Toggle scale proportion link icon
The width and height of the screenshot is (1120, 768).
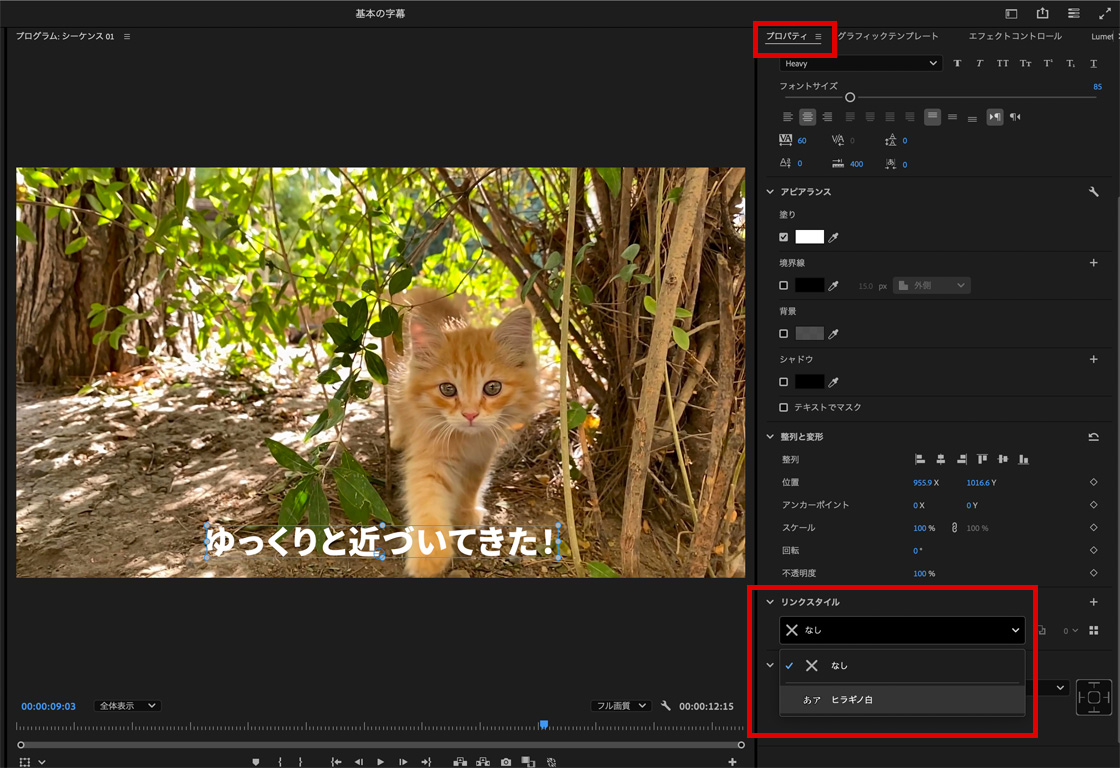pyautogui.click(x=954, y=528)
